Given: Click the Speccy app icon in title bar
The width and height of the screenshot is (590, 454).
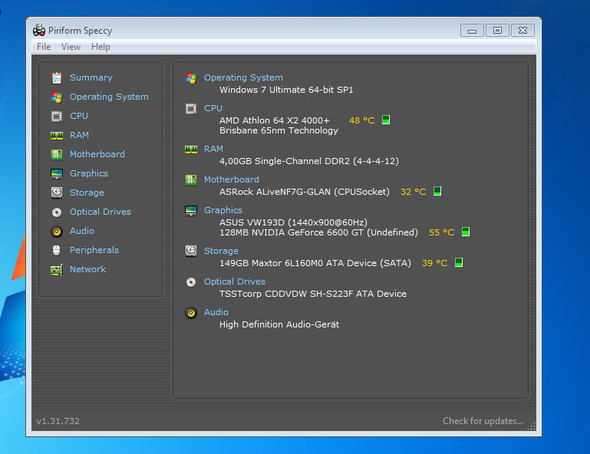Looking at the screenshot, I should point(39,30).
